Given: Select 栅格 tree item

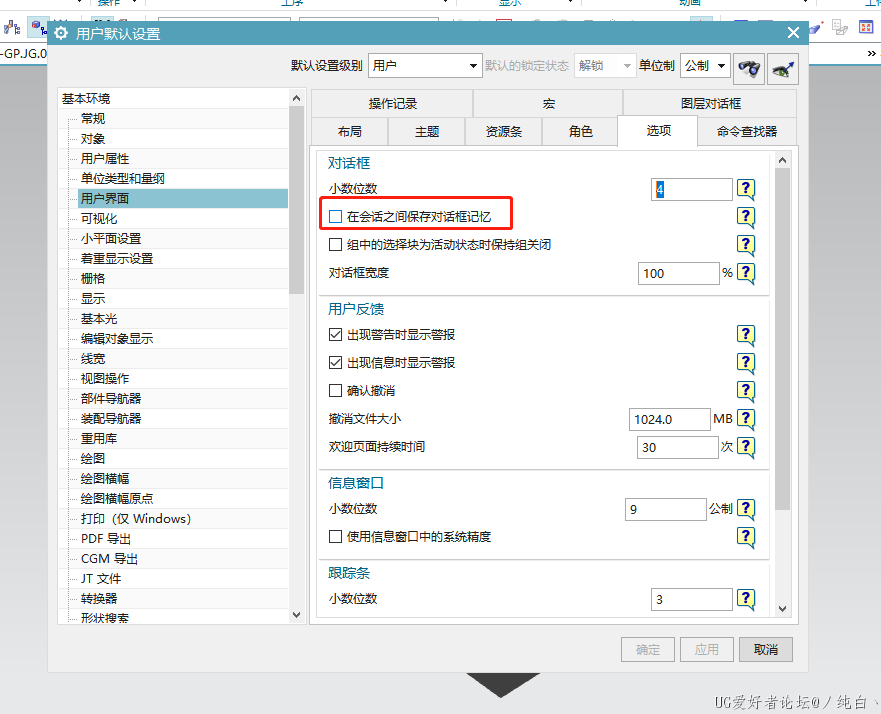Looking at the screenshot, I should pyautogui.click(x=93, y=279).
